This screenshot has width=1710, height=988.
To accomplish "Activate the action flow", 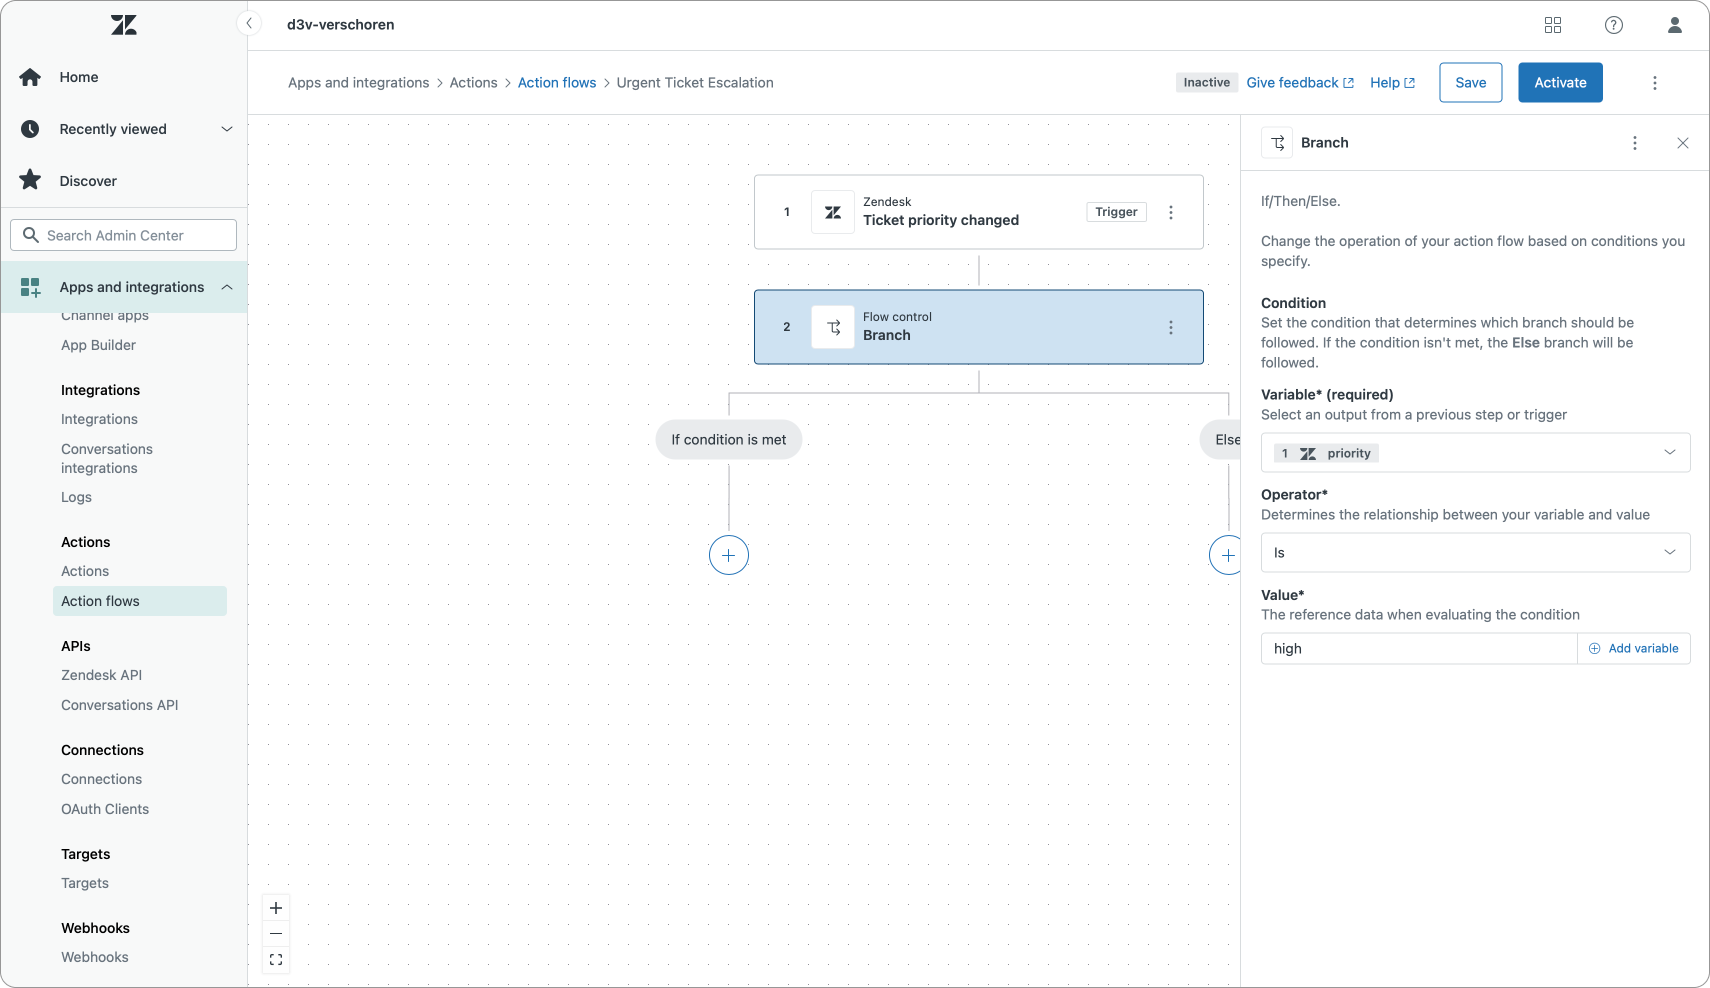I will (1560, 83).
